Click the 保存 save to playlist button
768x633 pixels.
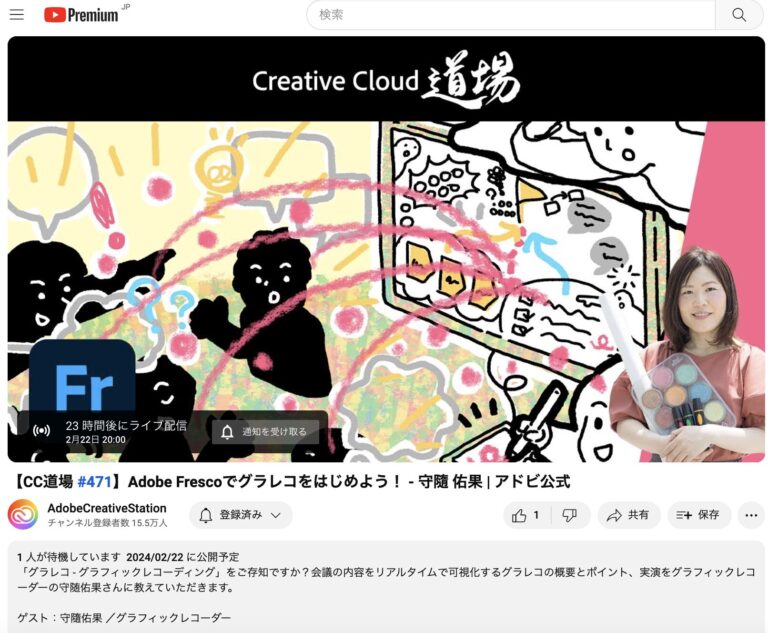tap(698, 515)
